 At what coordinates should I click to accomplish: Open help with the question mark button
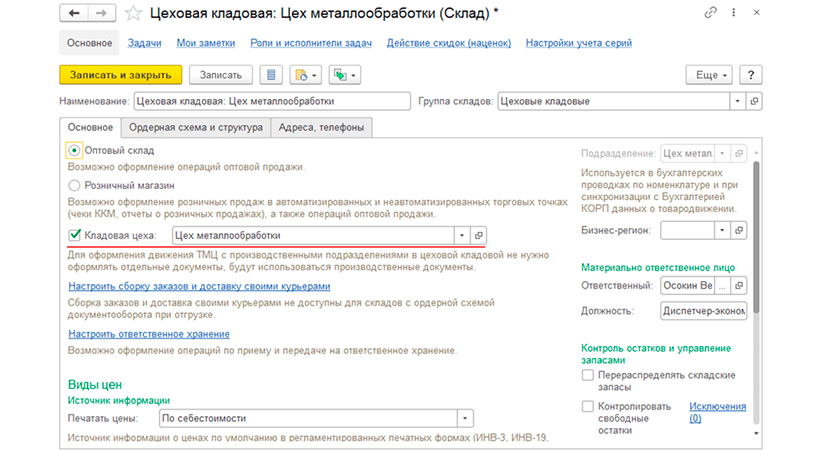751,75
